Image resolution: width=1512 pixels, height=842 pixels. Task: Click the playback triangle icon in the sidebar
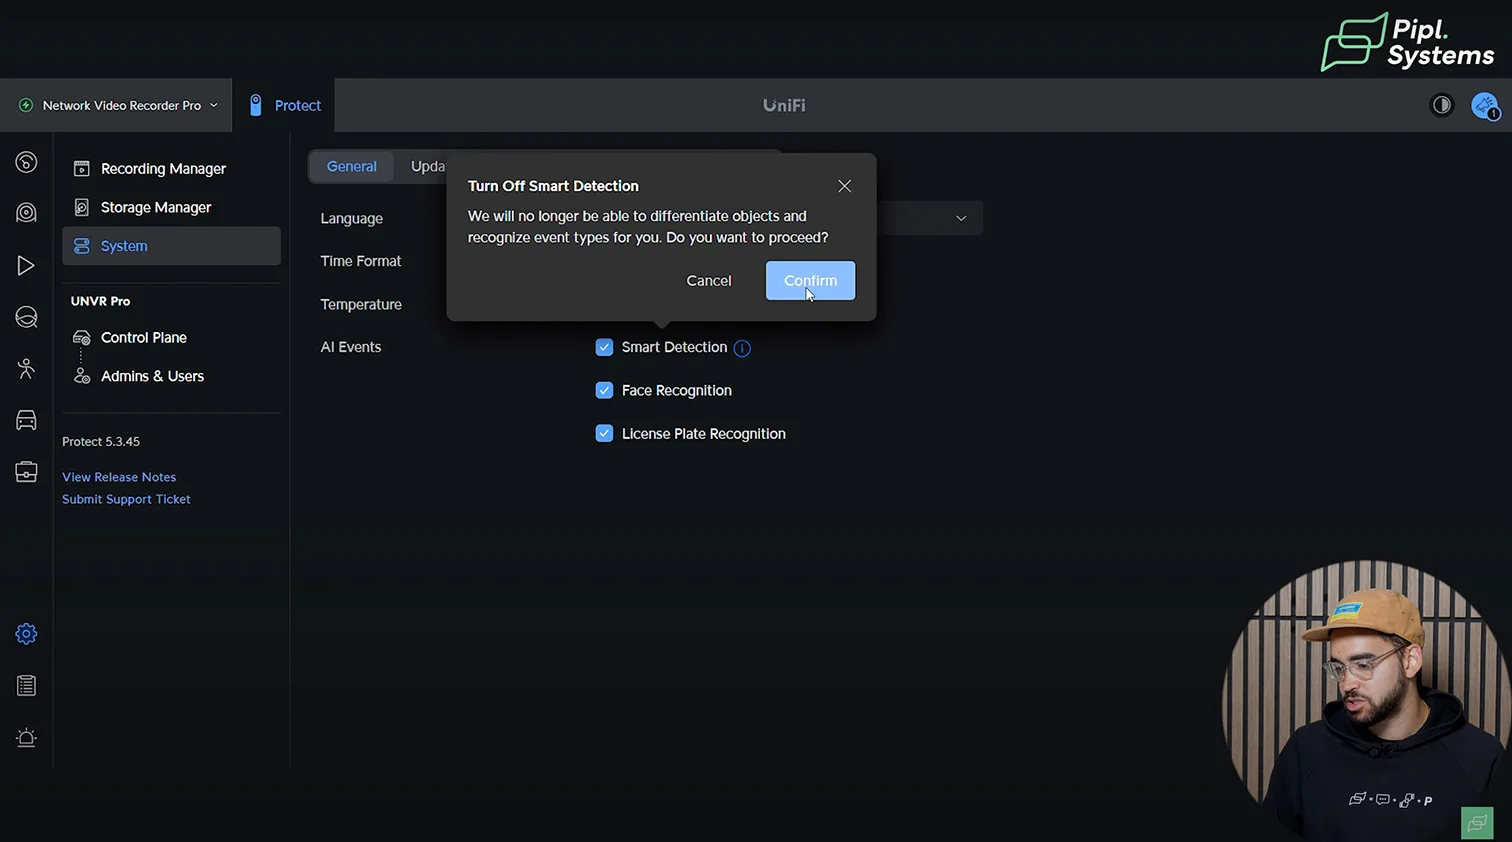[x=26, y=265]
